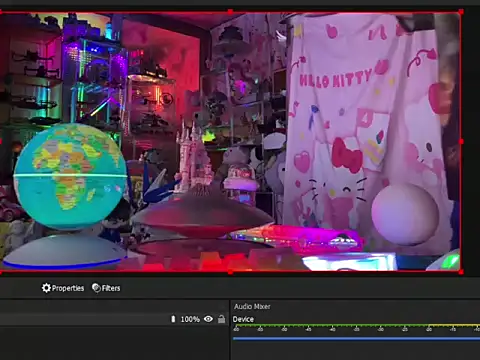Image resolution: width=480 pixels, height=360 pixels.
Task: Lock the source with the padlock icon
Action: (221, 319)
